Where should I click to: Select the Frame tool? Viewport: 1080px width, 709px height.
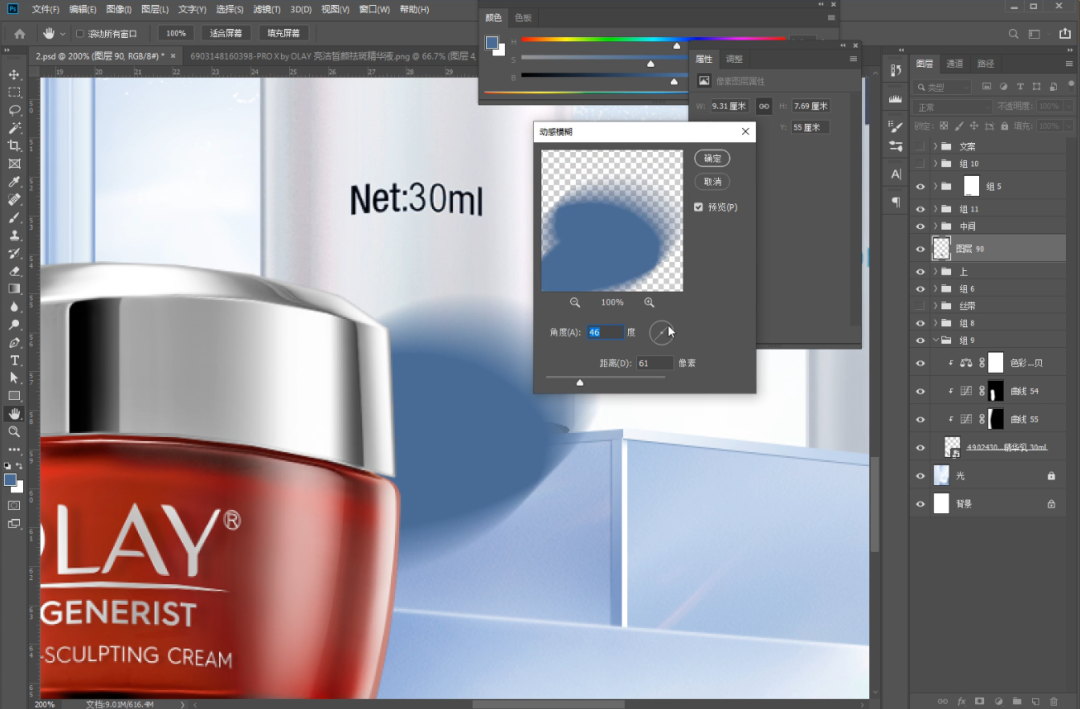pyautogui.click(x=14, y=164)
